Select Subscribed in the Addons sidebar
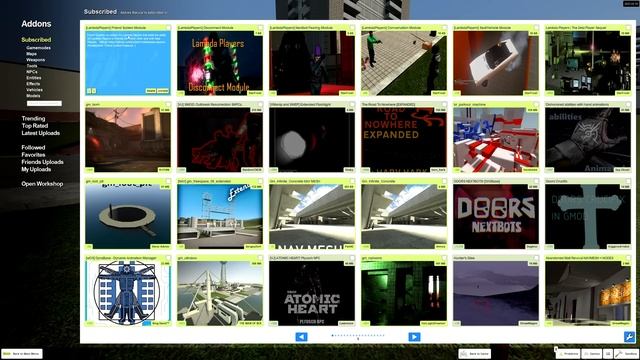Screen dimensions: 640x360 (x=36, y=40)
